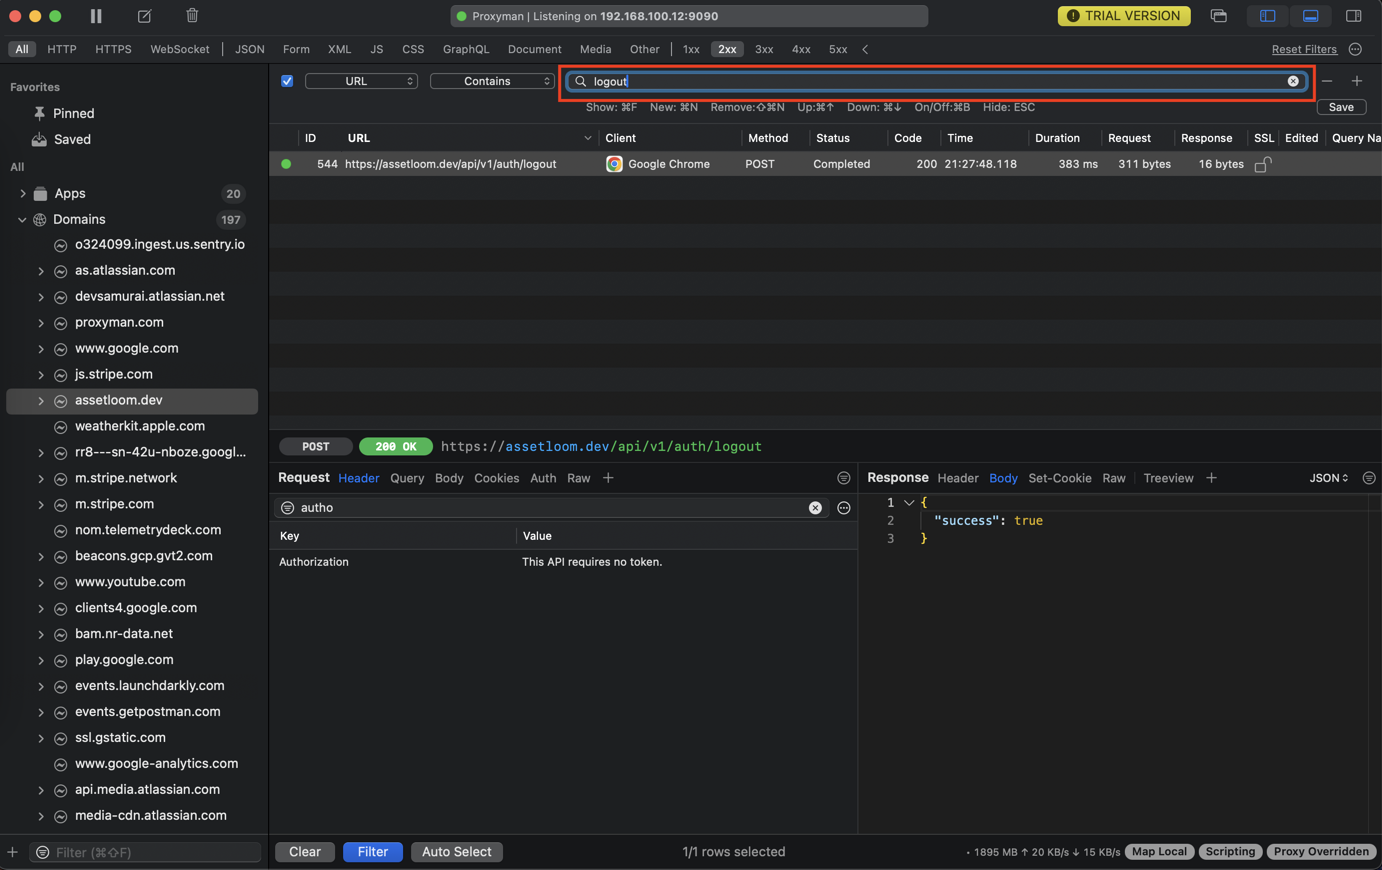The image size is (1382, 870).
Task: Toggle the left sidebar layout icon
Action: [1267, 16]
